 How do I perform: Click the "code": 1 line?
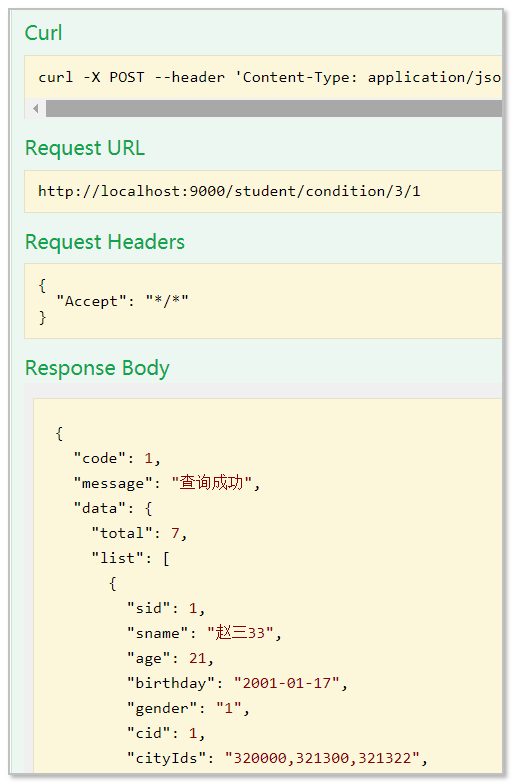(x=117, y=458)
